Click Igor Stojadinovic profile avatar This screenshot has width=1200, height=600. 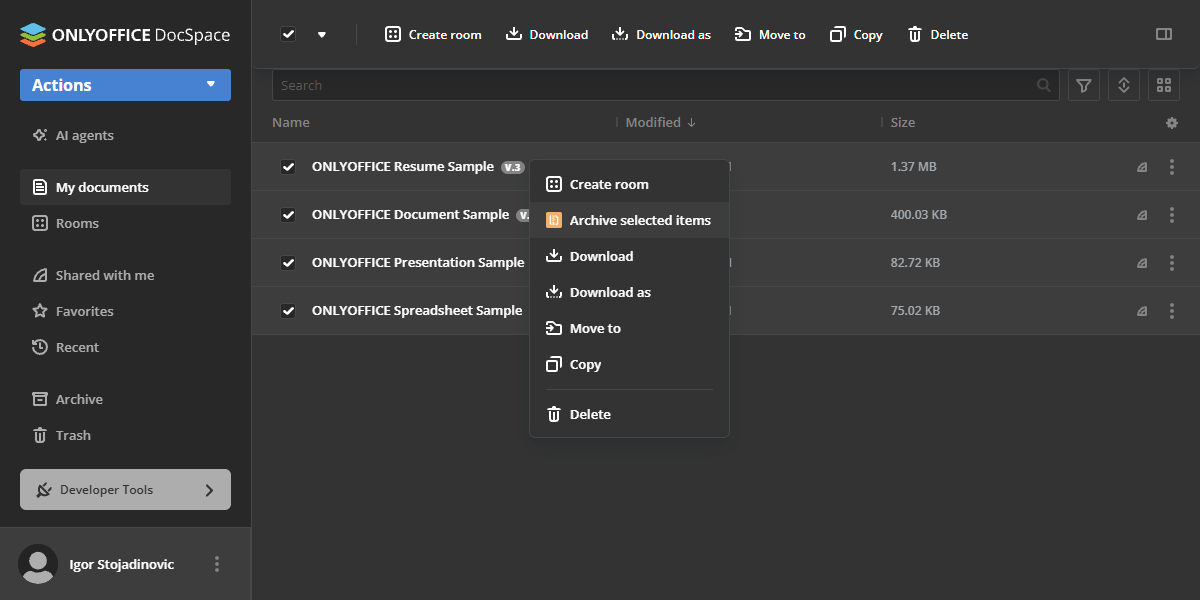tap(39, 564)
